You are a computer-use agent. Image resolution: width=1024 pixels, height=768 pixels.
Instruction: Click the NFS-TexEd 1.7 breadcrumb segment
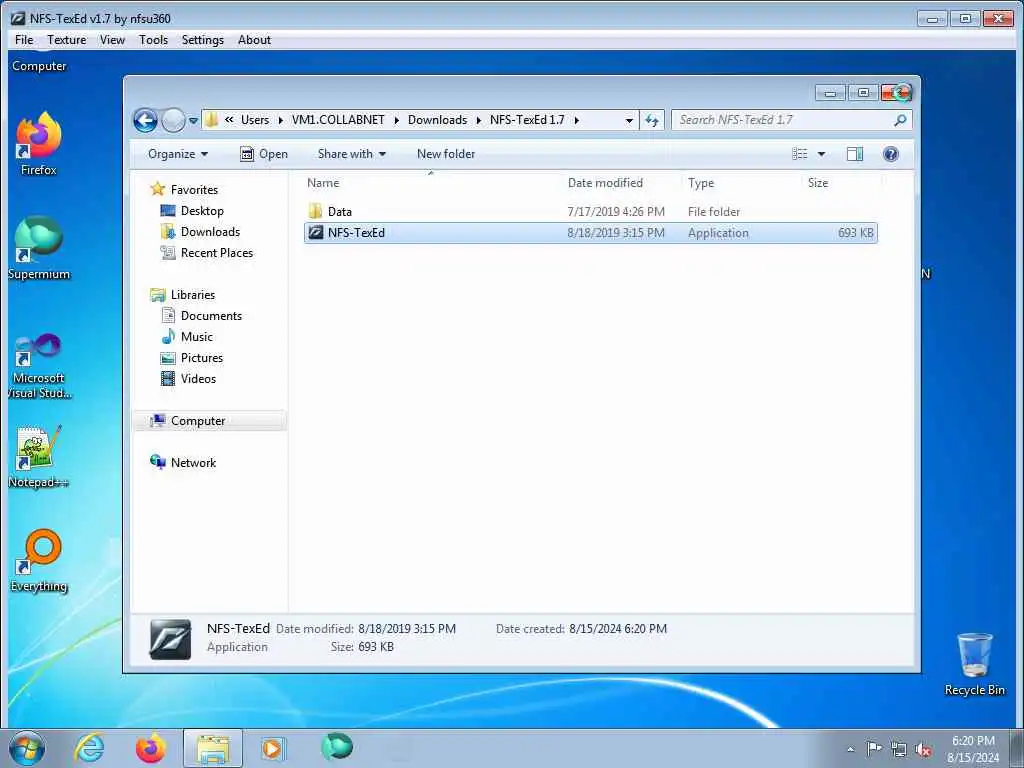[x=527, y=120]
